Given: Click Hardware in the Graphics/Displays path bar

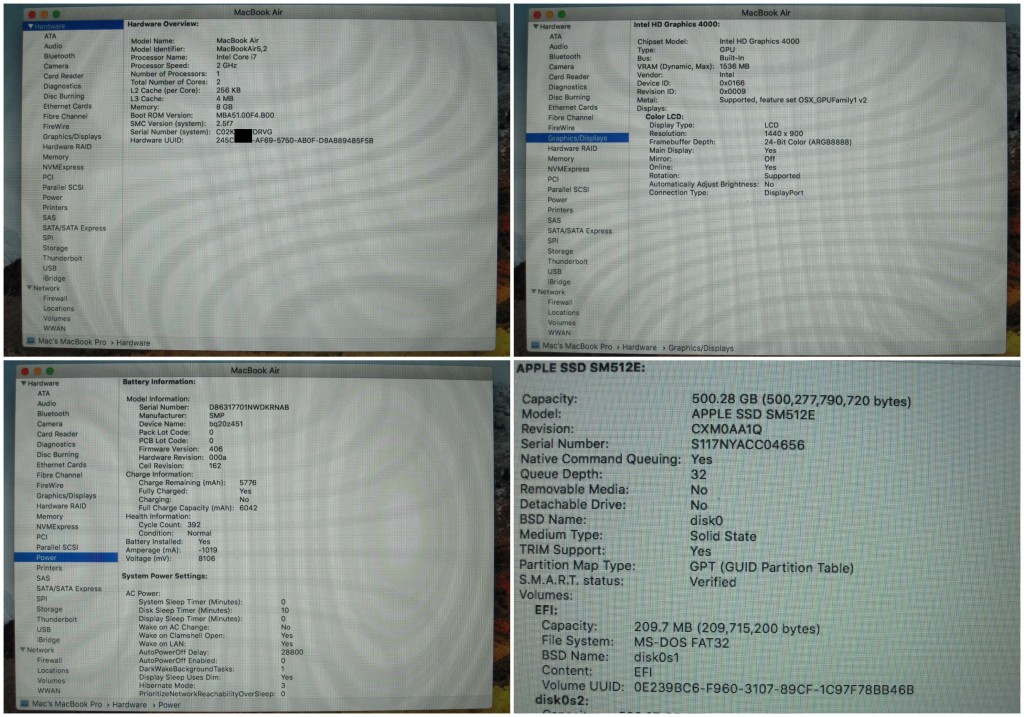Looking at the screenshot, I should (639, 347).
